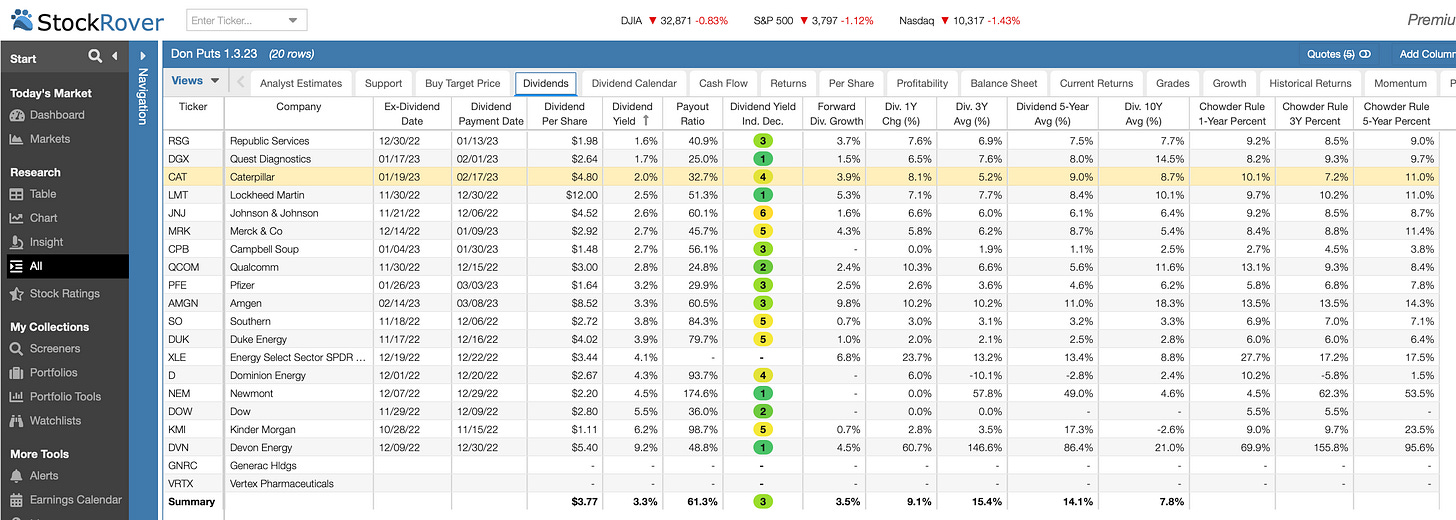Screen dimensions: 1456x520
Task: Open the Dividend Calendar tab
Action: (634, 84)
